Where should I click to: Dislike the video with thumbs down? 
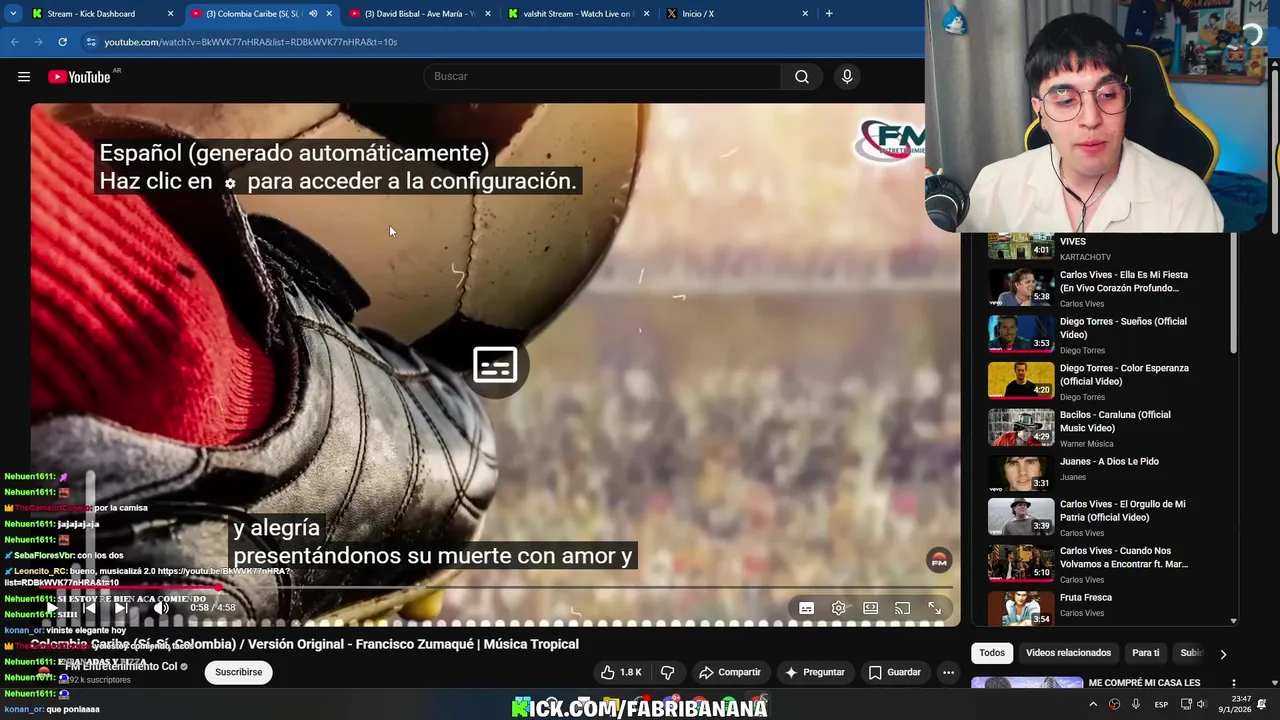[668, 672]
